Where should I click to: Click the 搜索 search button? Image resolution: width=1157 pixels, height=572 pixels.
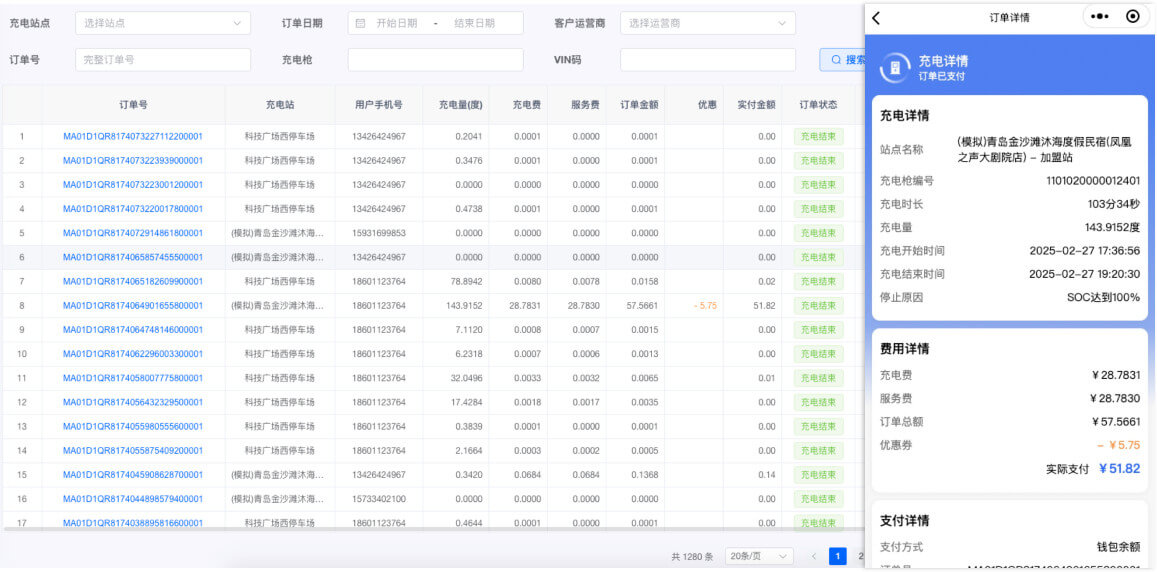843,60
